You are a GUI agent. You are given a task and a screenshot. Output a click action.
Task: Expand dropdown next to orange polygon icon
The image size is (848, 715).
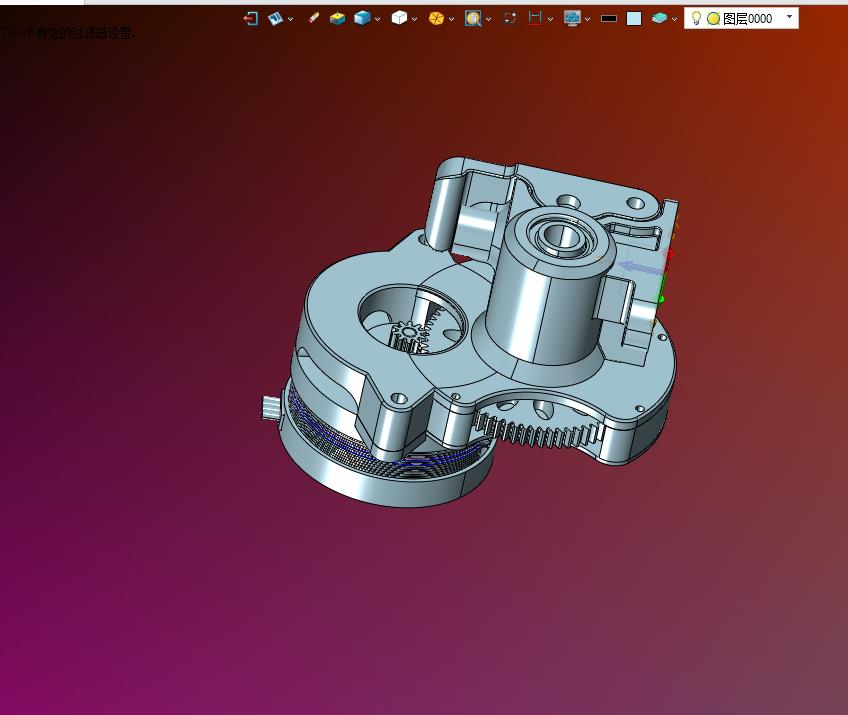pyautogui.click(x=452, y=19)
